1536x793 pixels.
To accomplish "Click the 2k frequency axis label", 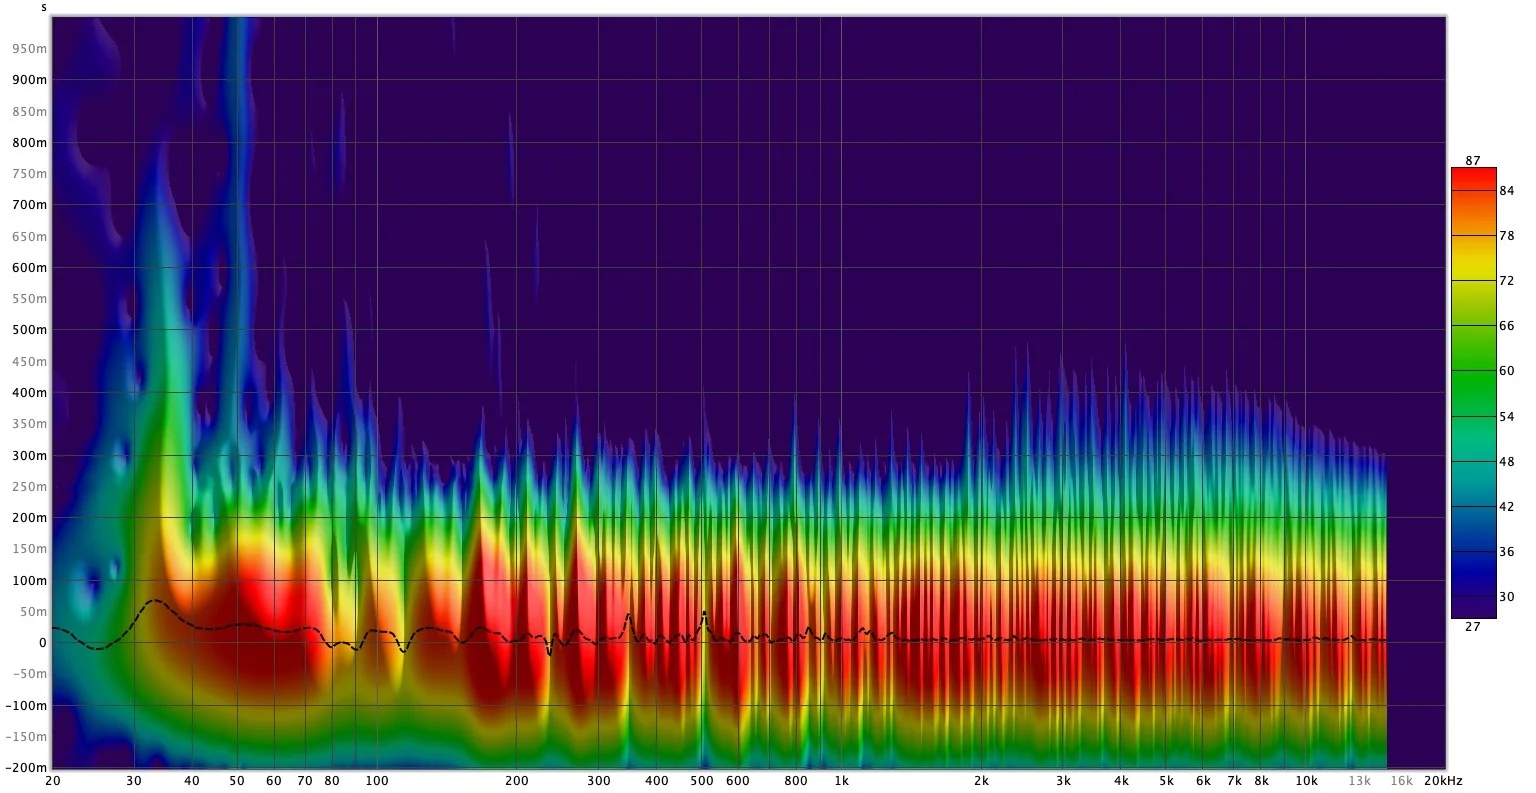I will pos(981,781).
